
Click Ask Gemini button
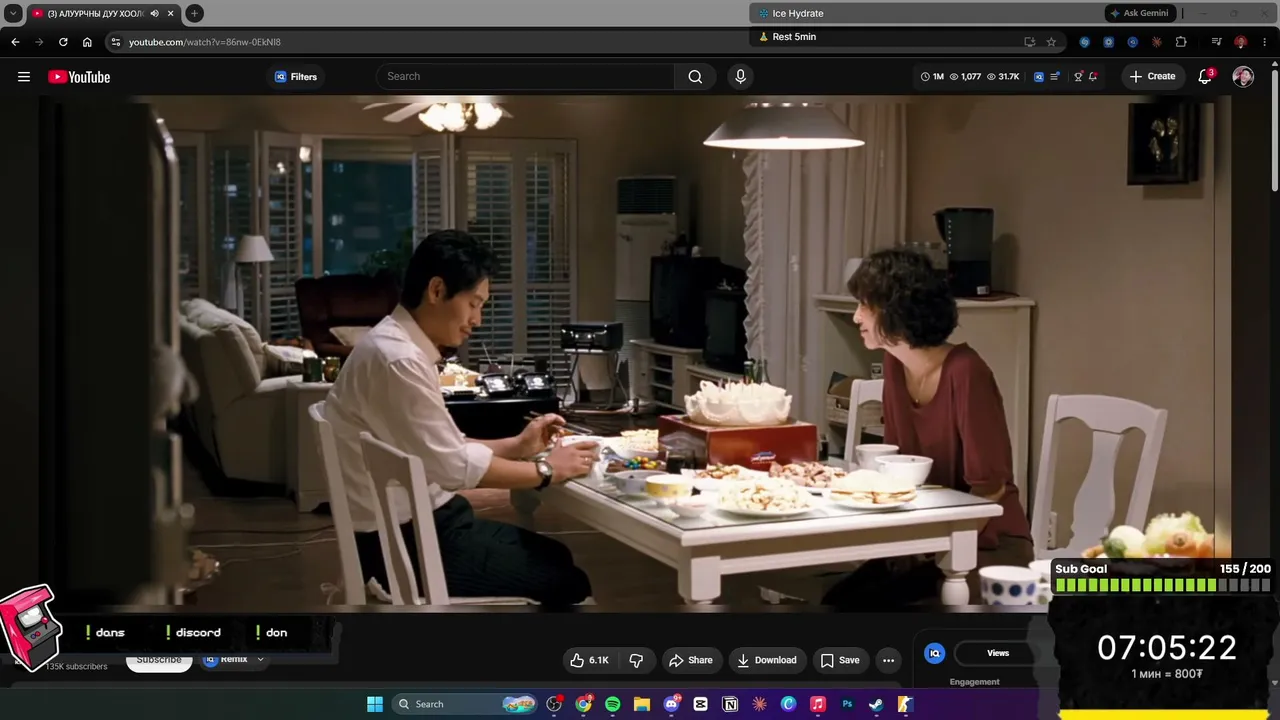[x=1139, y=13]
